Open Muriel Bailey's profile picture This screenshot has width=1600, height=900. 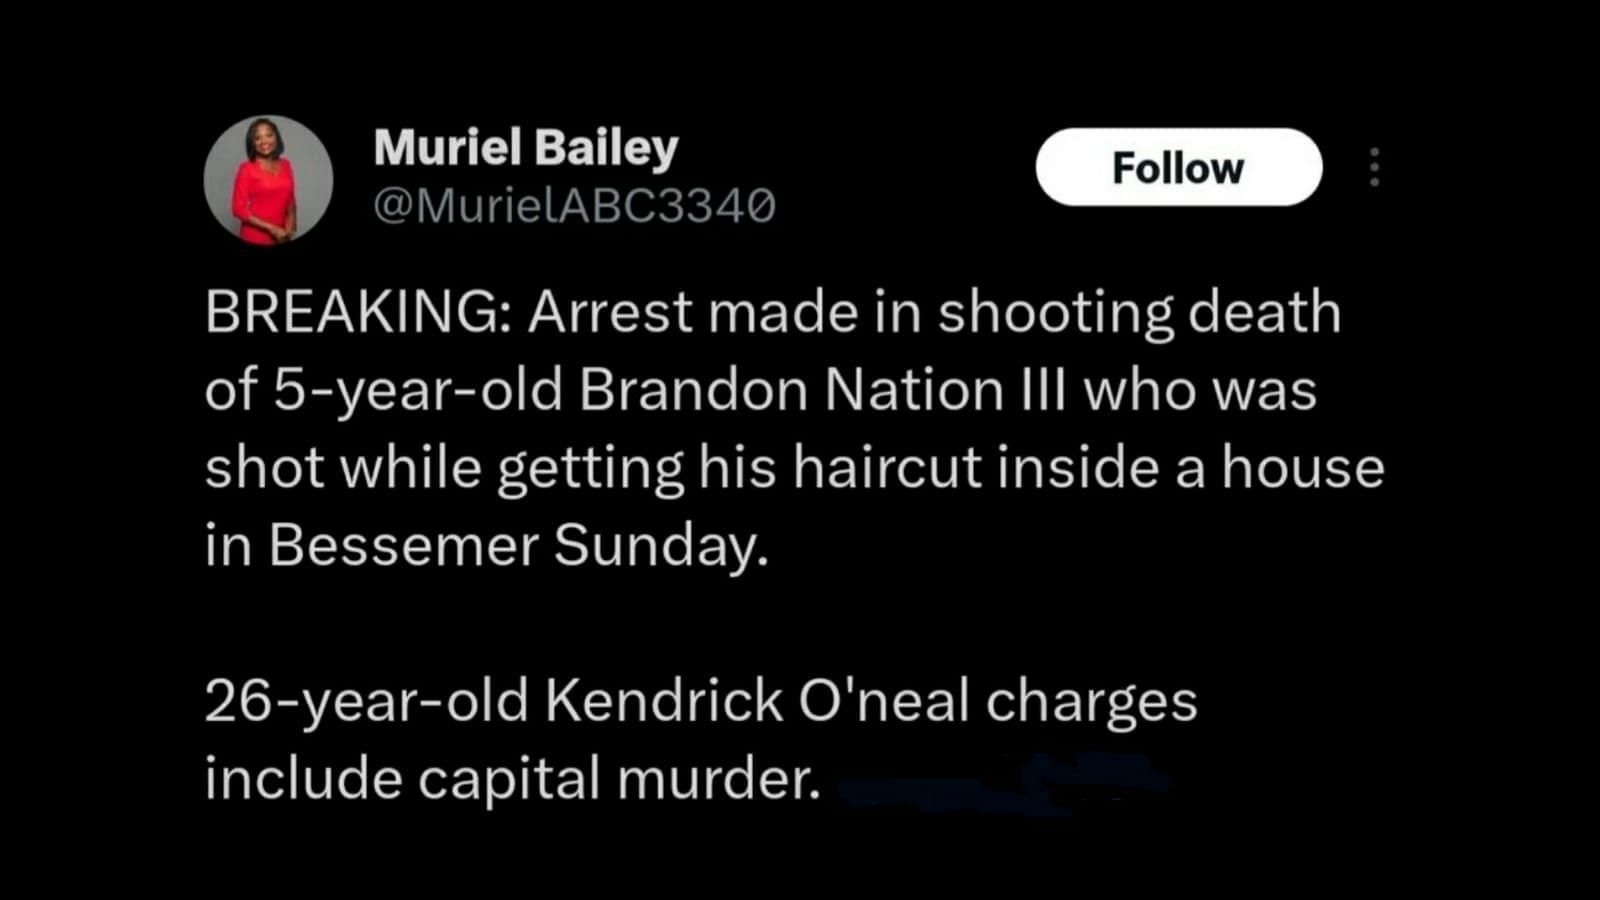(x=267, y=180)
